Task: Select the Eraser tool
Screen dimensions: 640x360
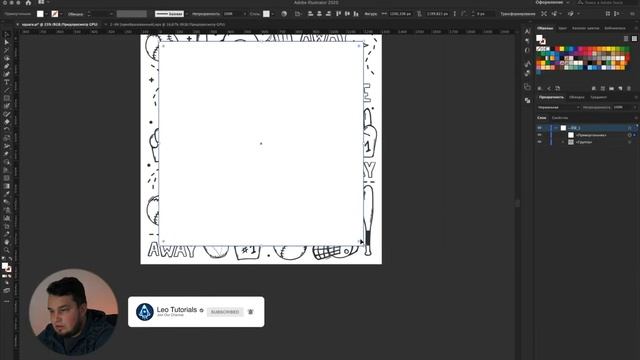Action: pyautogui.click(x=7, y=122)
